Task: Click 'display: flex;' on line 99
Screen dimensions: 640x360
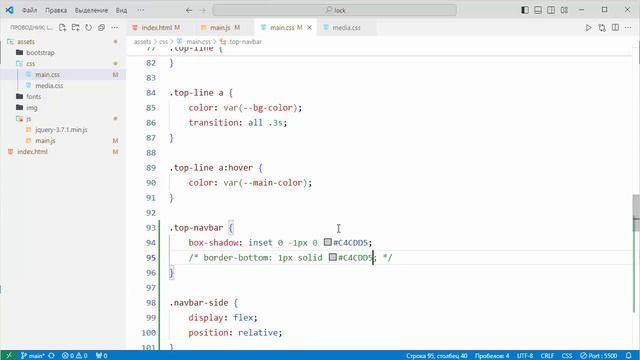Action: pyautogui.click(x=223, y=318)
